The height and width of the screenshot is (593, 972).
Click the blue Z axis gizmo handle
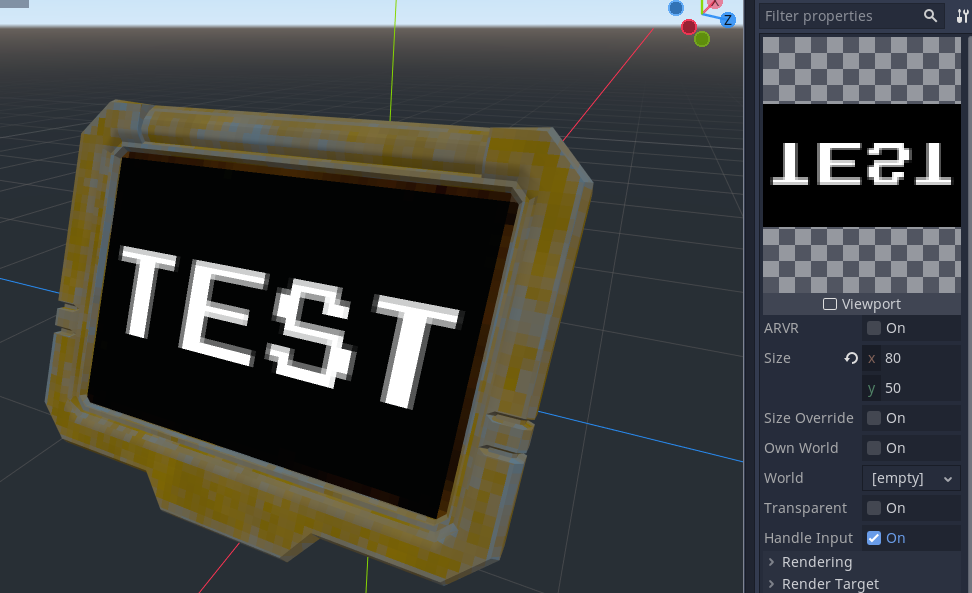[x=728, y=20]
